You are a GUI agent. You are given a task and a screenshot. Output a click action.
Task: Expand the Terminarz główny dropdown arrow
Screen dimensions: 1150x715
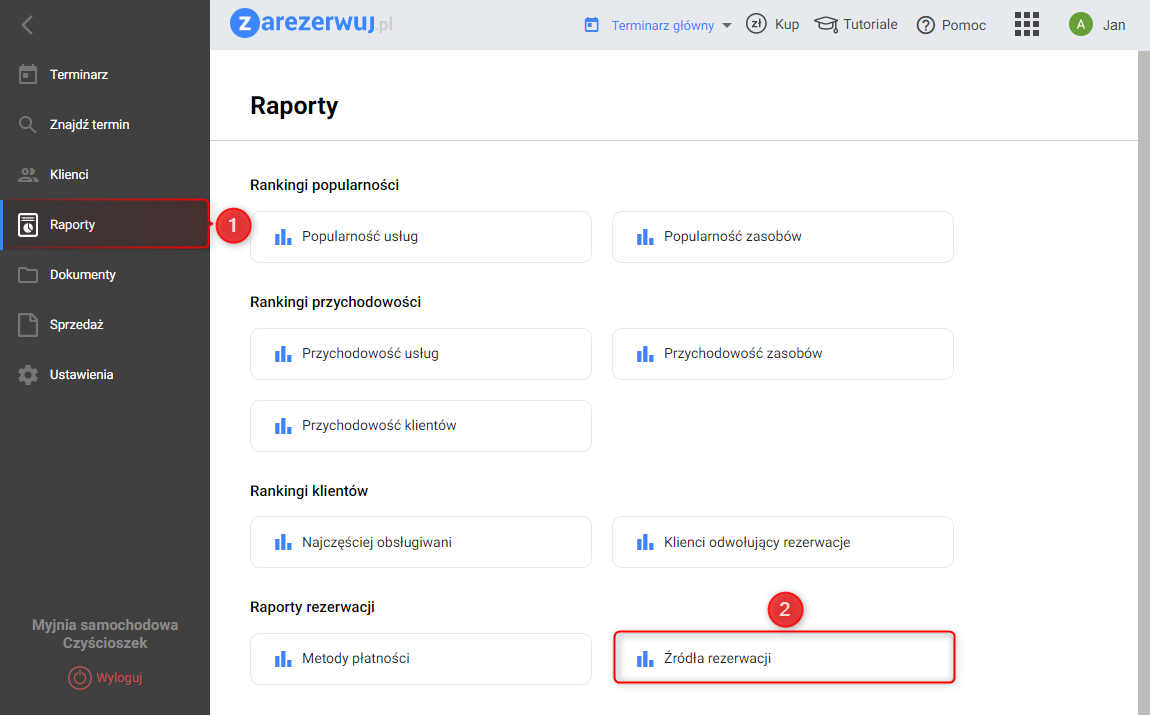[727, 26]
